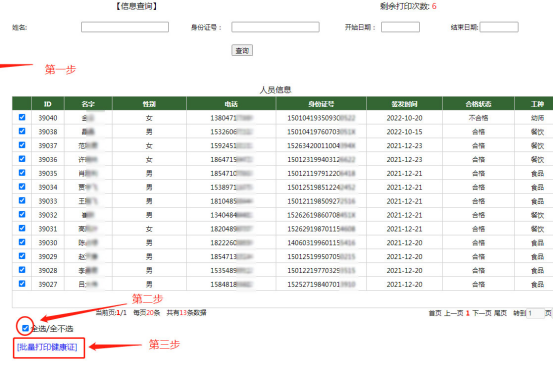Deselect the checkbox for row ID 39032
553x374 pixels.
pyautogui.click(x=22, y=214)
